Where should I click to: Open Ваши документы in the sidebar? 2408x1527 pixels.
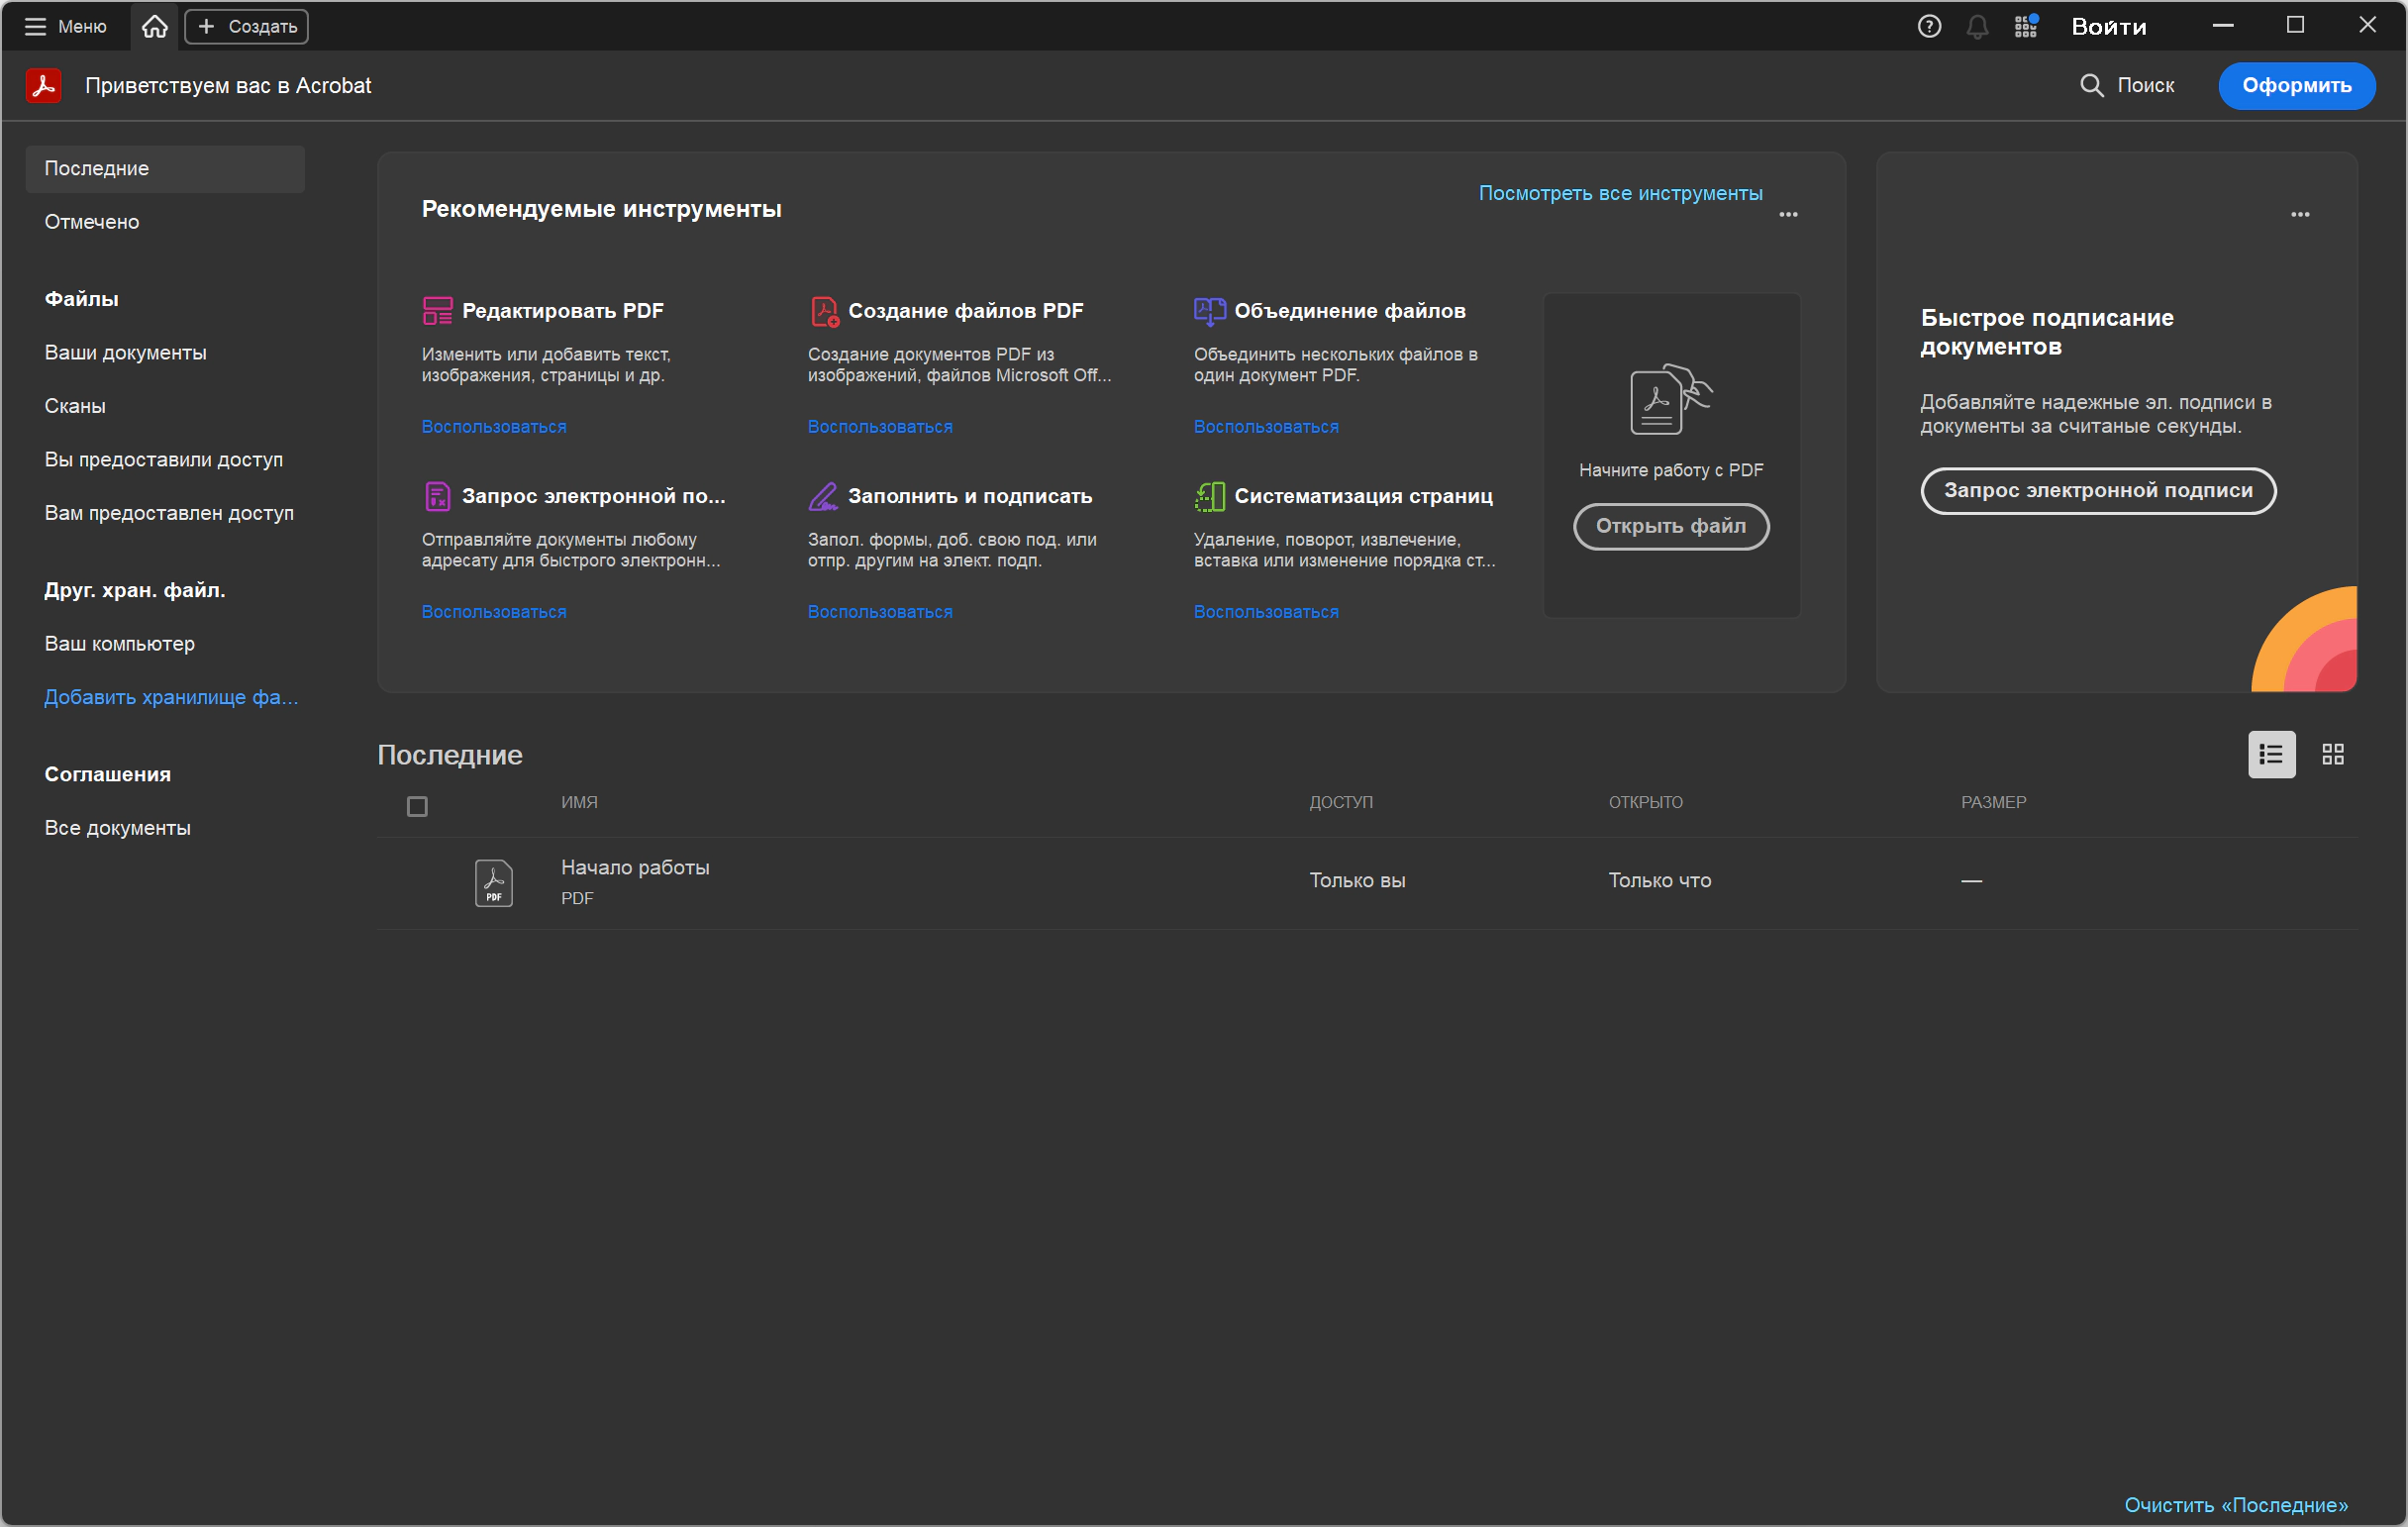126,353
